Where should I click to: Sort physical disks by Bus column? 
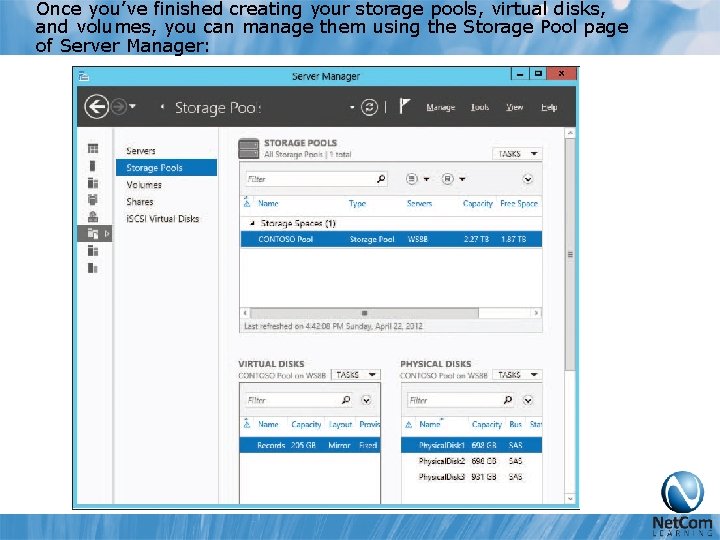point(515,425)
